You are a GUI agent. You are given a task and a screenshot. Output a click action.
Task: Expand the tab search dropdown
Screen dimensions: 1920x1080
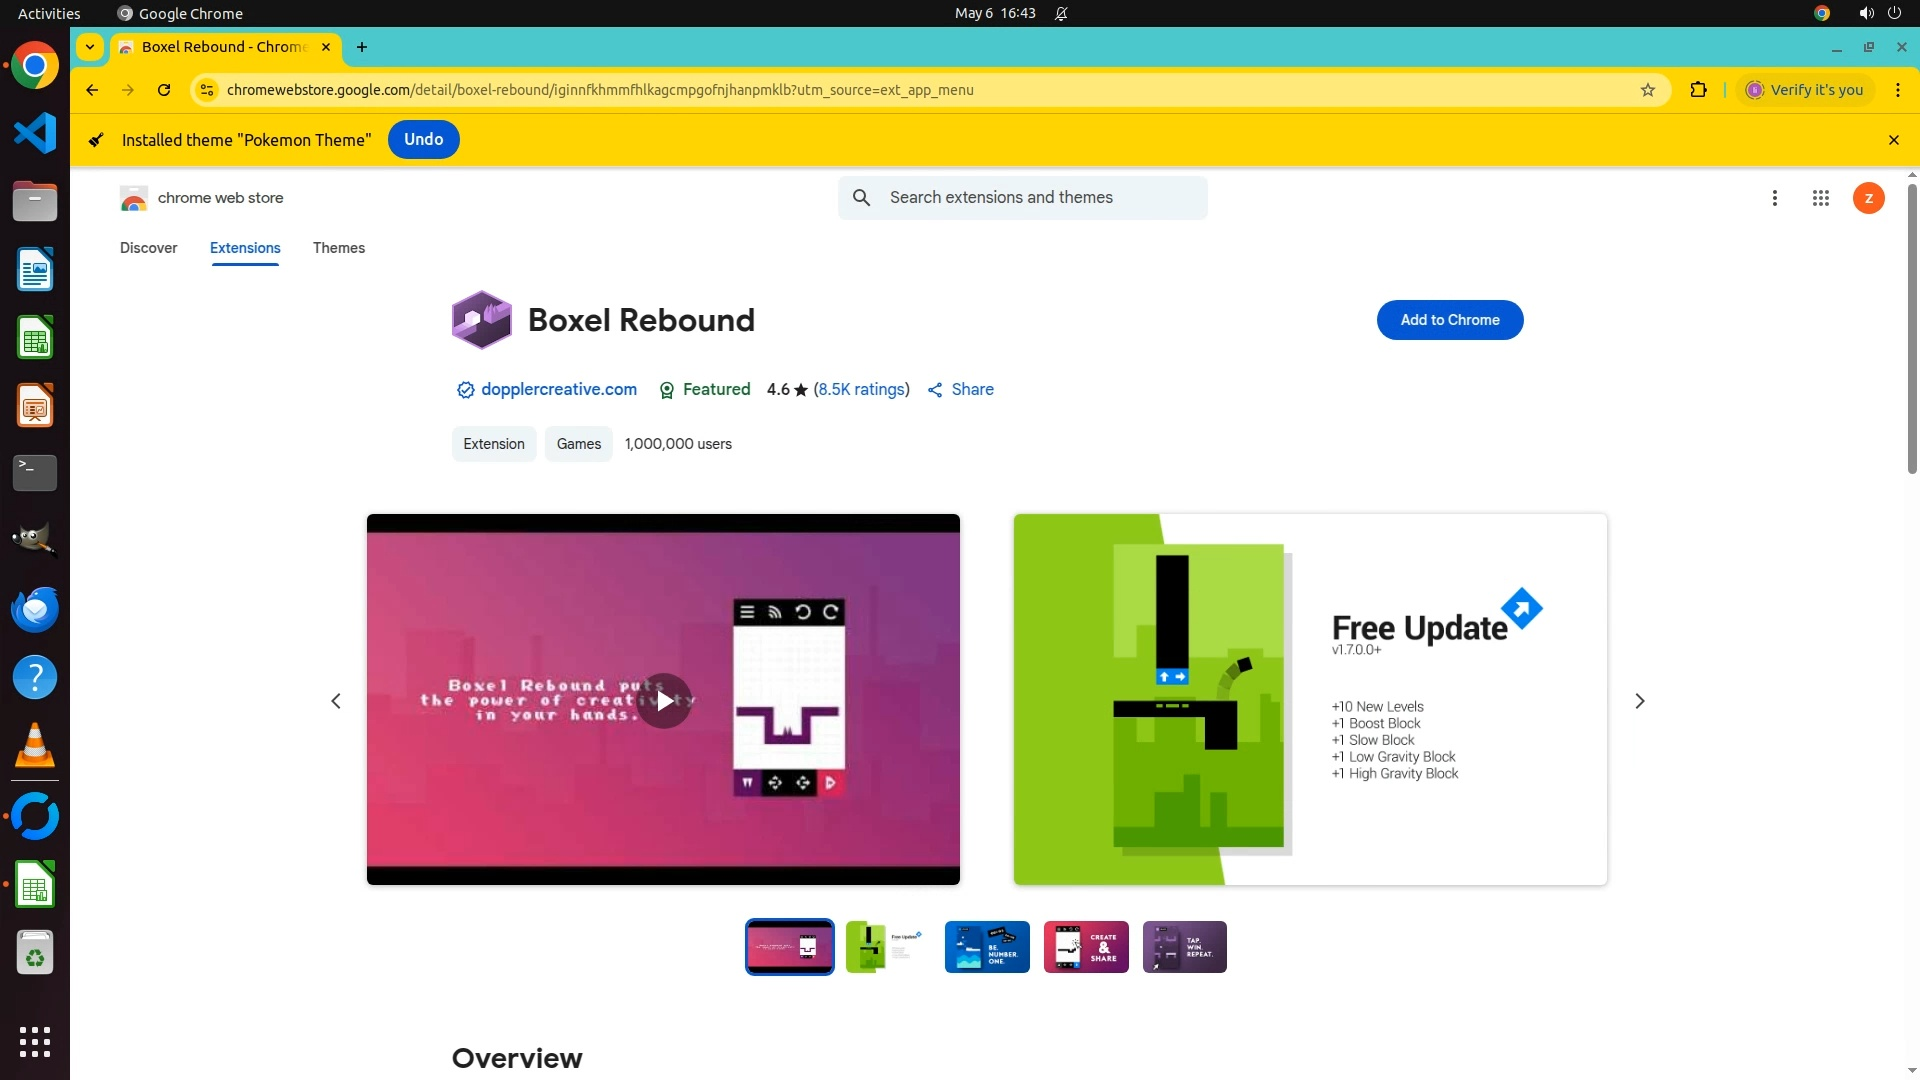coord(90,47)
